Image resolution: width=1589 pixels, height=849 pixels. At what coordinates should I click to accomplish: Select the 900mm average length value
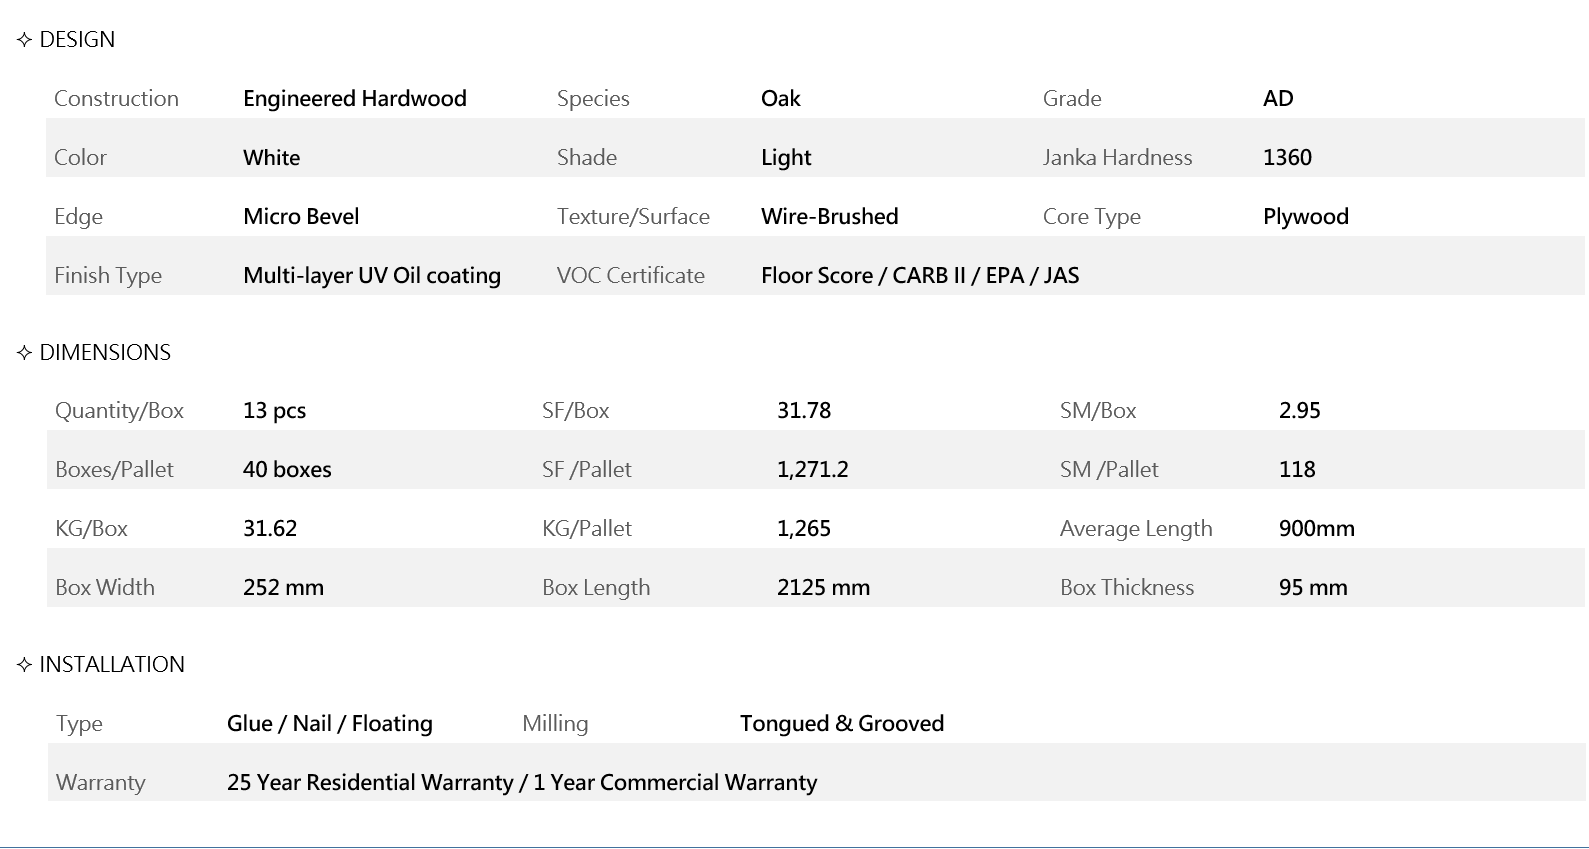(x=1316, y=529)
